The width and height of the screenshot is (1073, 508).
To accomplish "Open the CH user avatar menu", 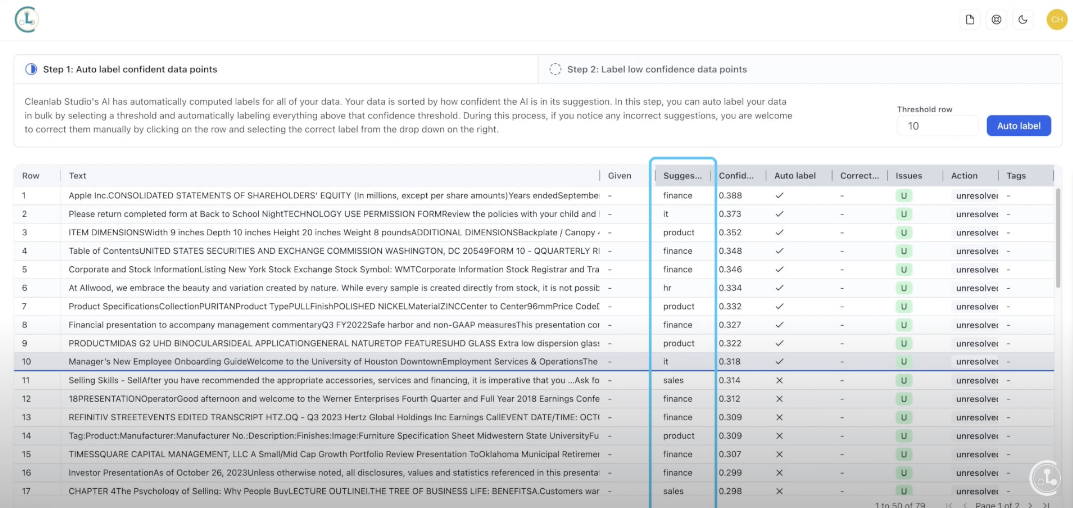I will coord(1057,20).
